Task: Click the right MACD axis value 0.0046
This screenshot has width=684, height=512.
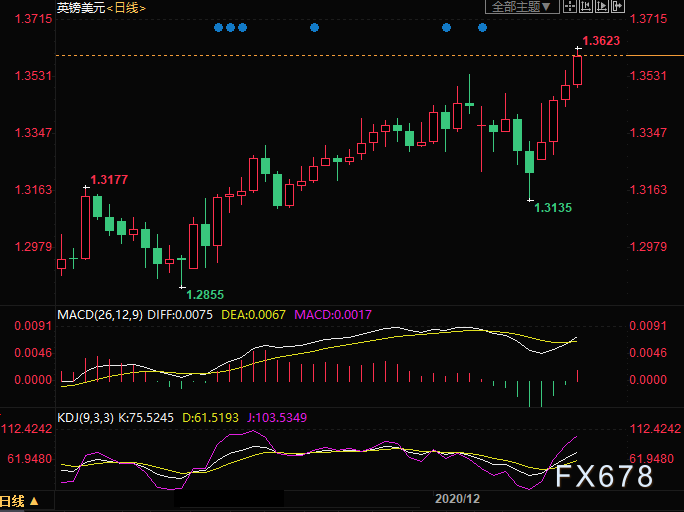Action: (648, 353)
